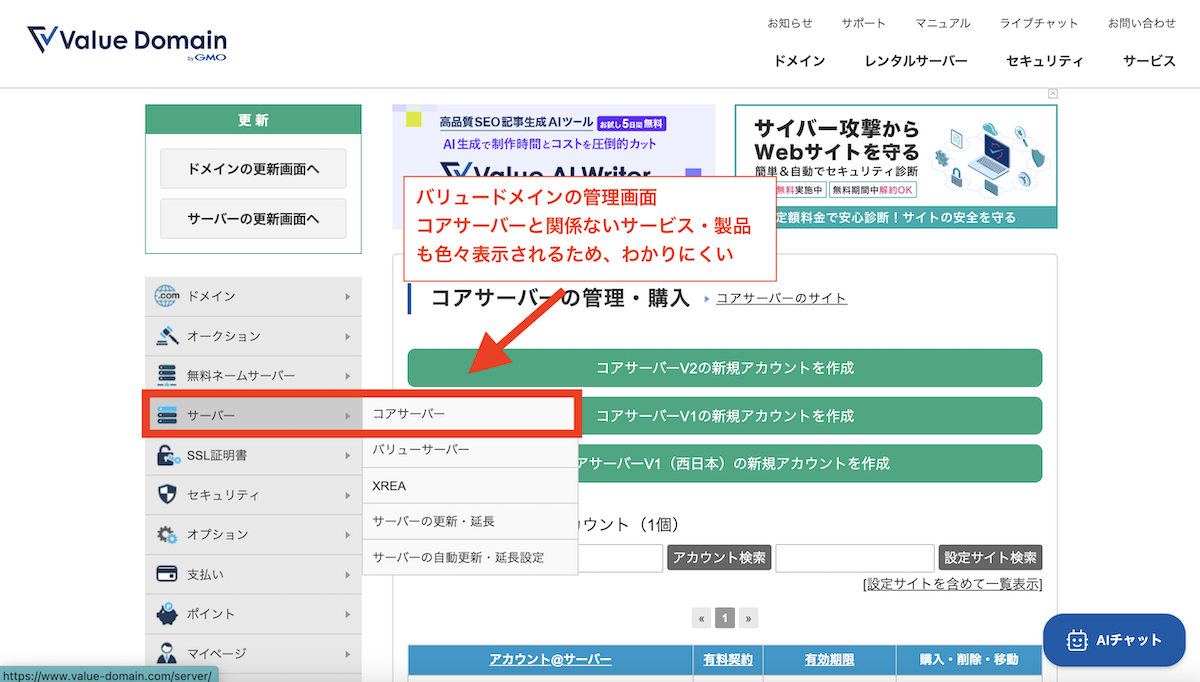Click the options gear icon
The height and width of the screenshot is (682, 1200).
(166, 534)
